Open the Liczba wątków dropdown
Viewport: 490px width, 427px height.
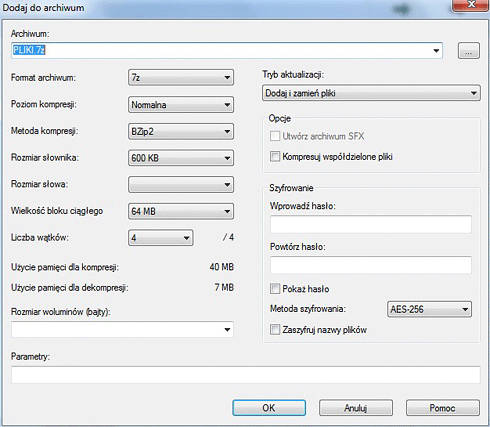[x=161, y=238]
